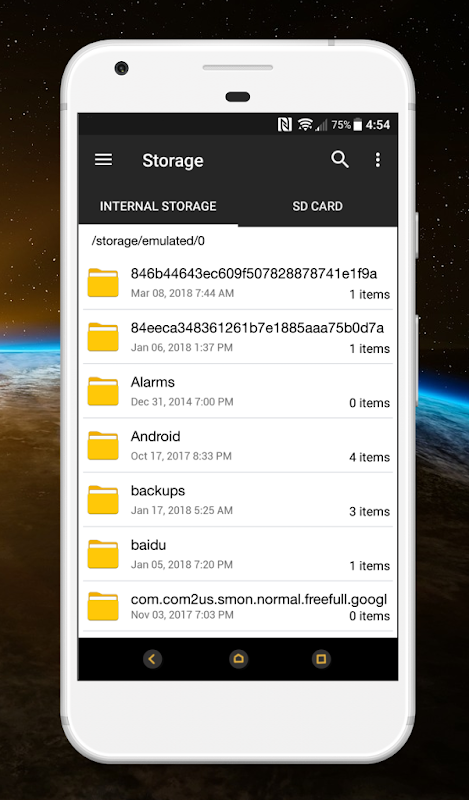Tap the Android folder icon

[103, 445]
